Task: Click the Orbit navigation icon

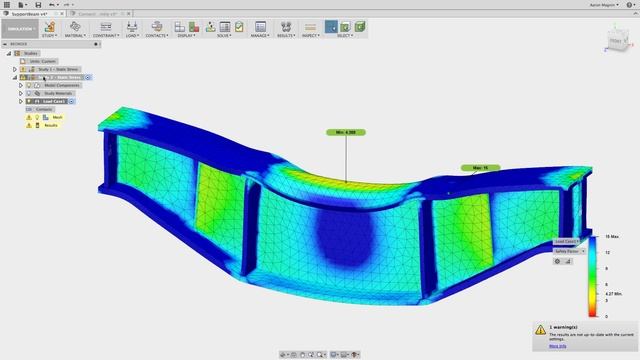Action: pyautogui.click(x=283, y=355)
